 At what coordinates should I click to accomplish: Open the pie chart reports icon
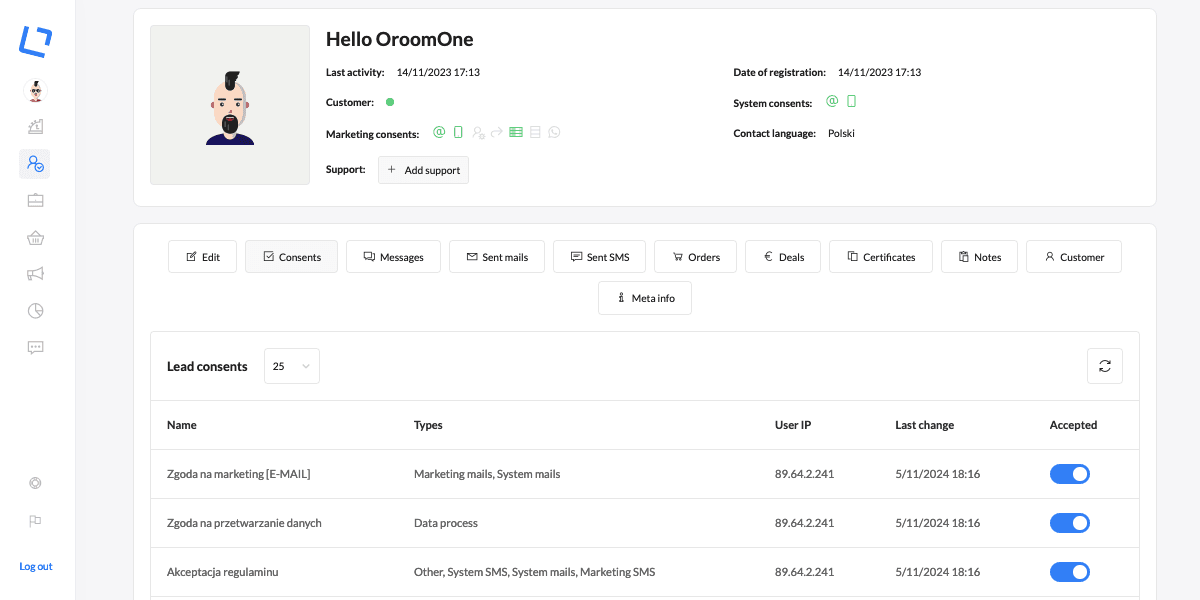point(35,311)
